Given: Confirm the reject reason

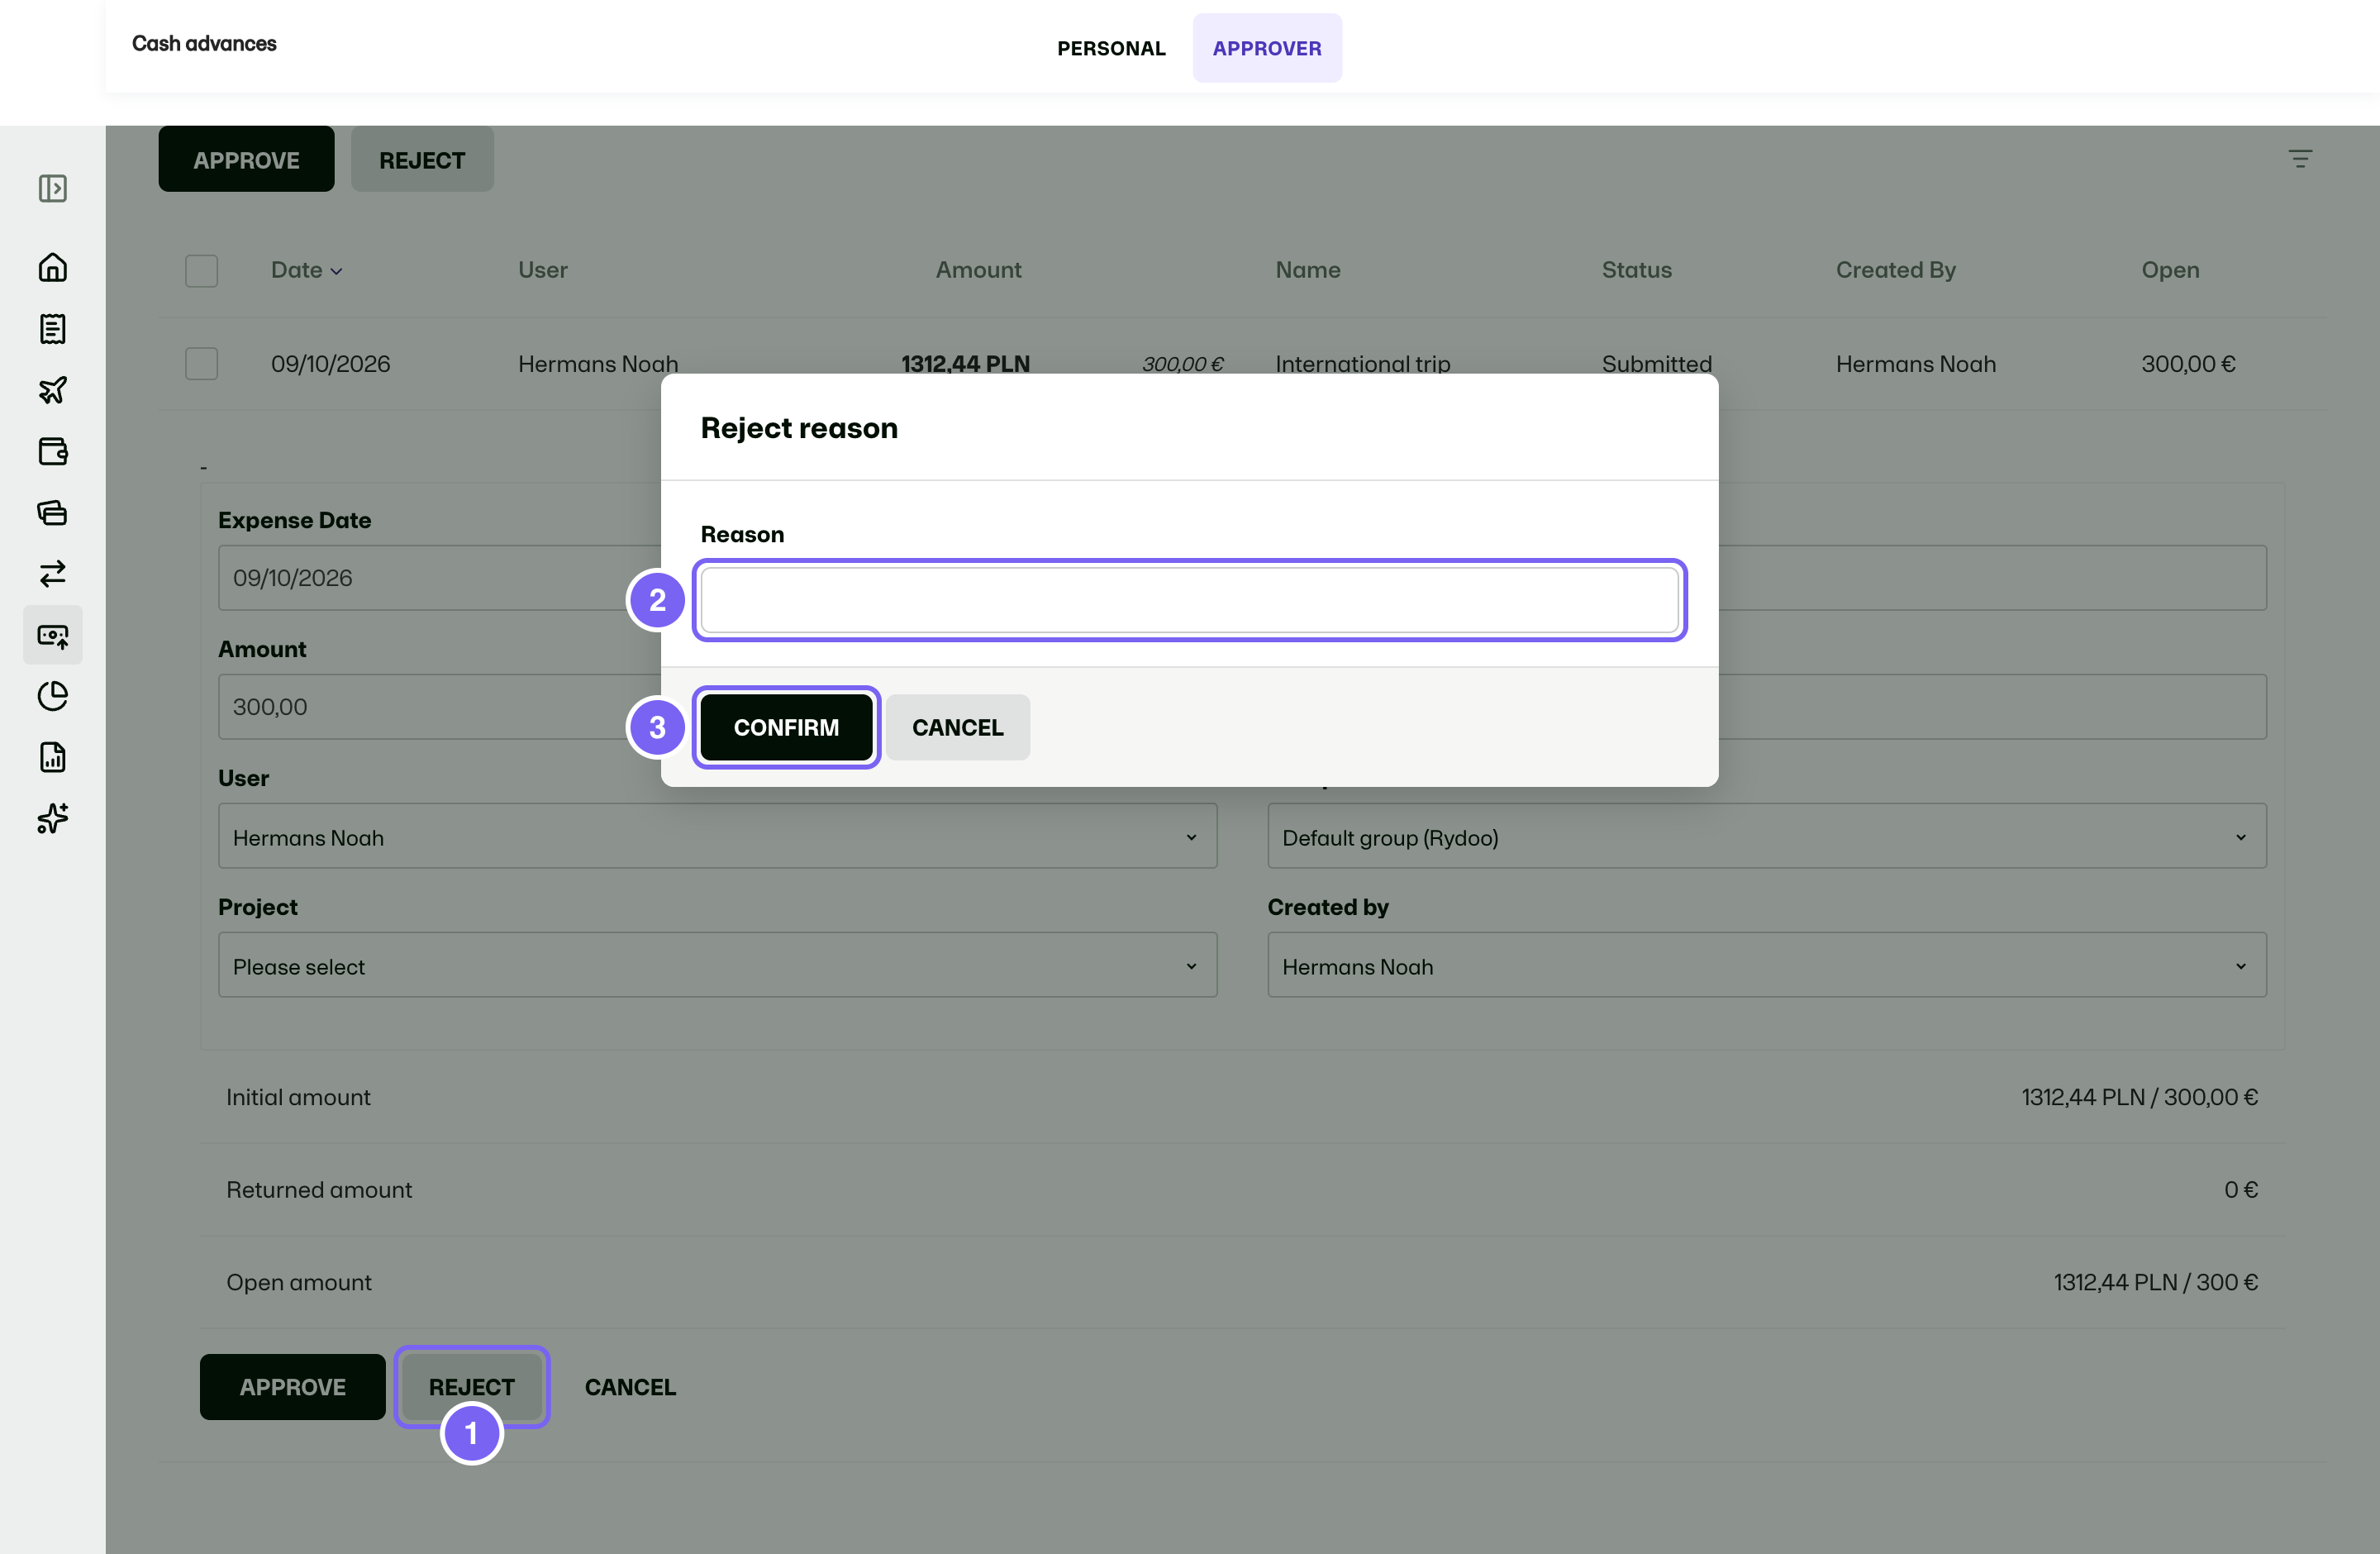Looking at the screenshot, I should (x=786, y=727).
